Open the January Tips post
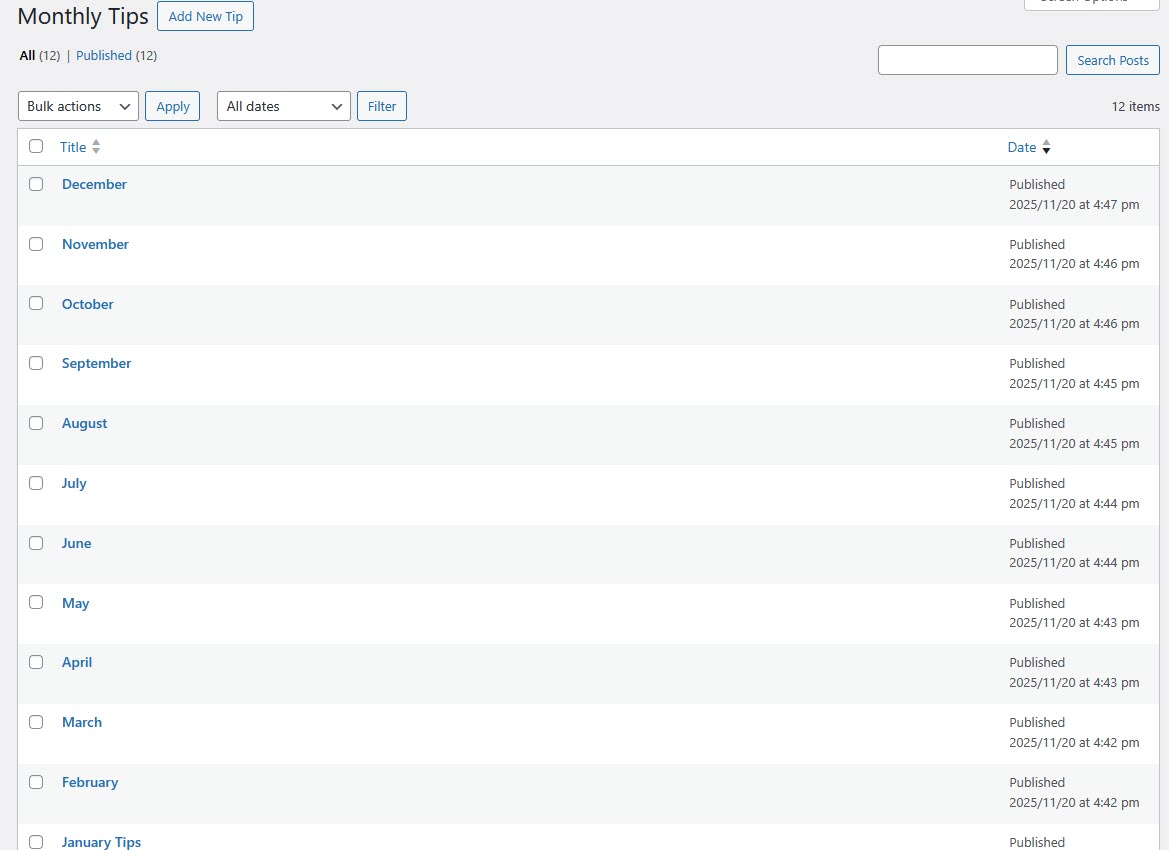This screenshot has width=1169, height=850. [101, 842]
